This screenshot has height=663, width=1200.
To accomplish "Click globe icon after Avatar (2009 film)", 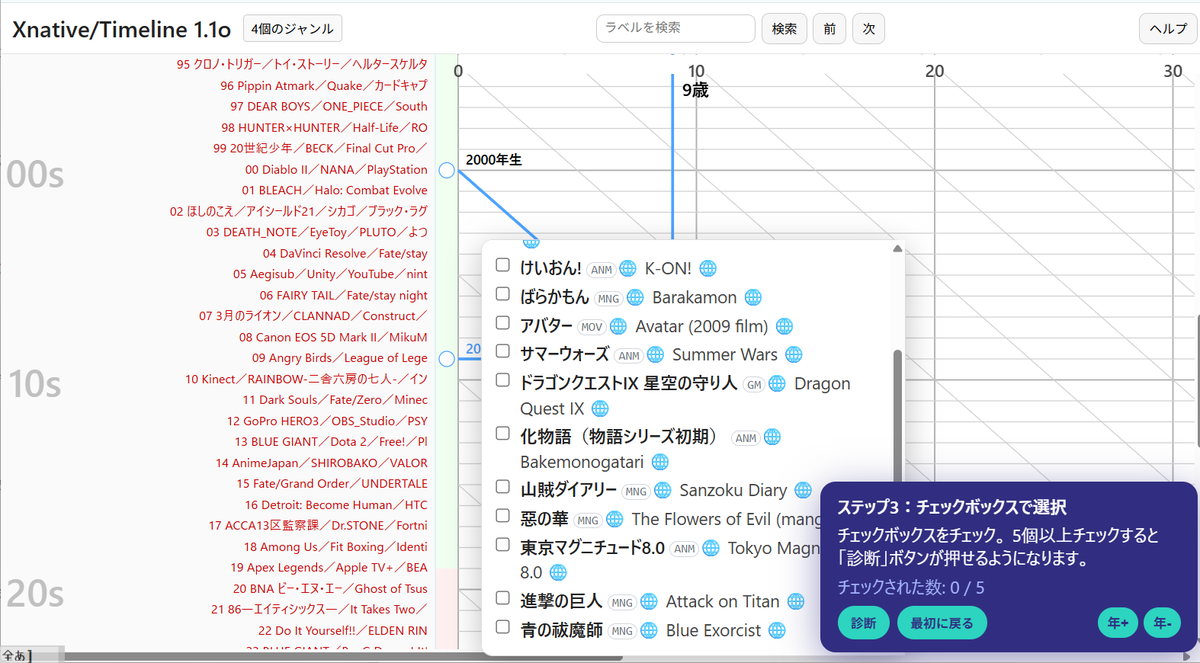I will click(x=784, y=326).
